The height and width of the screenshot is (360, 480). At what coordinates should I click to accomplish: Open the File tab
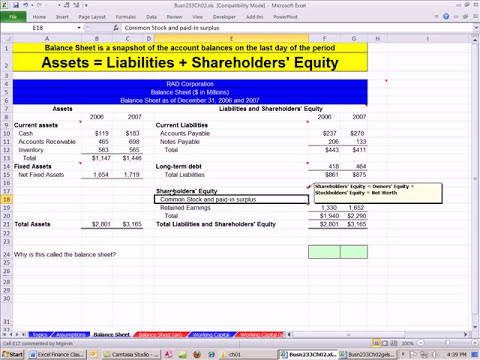point(13,17)
